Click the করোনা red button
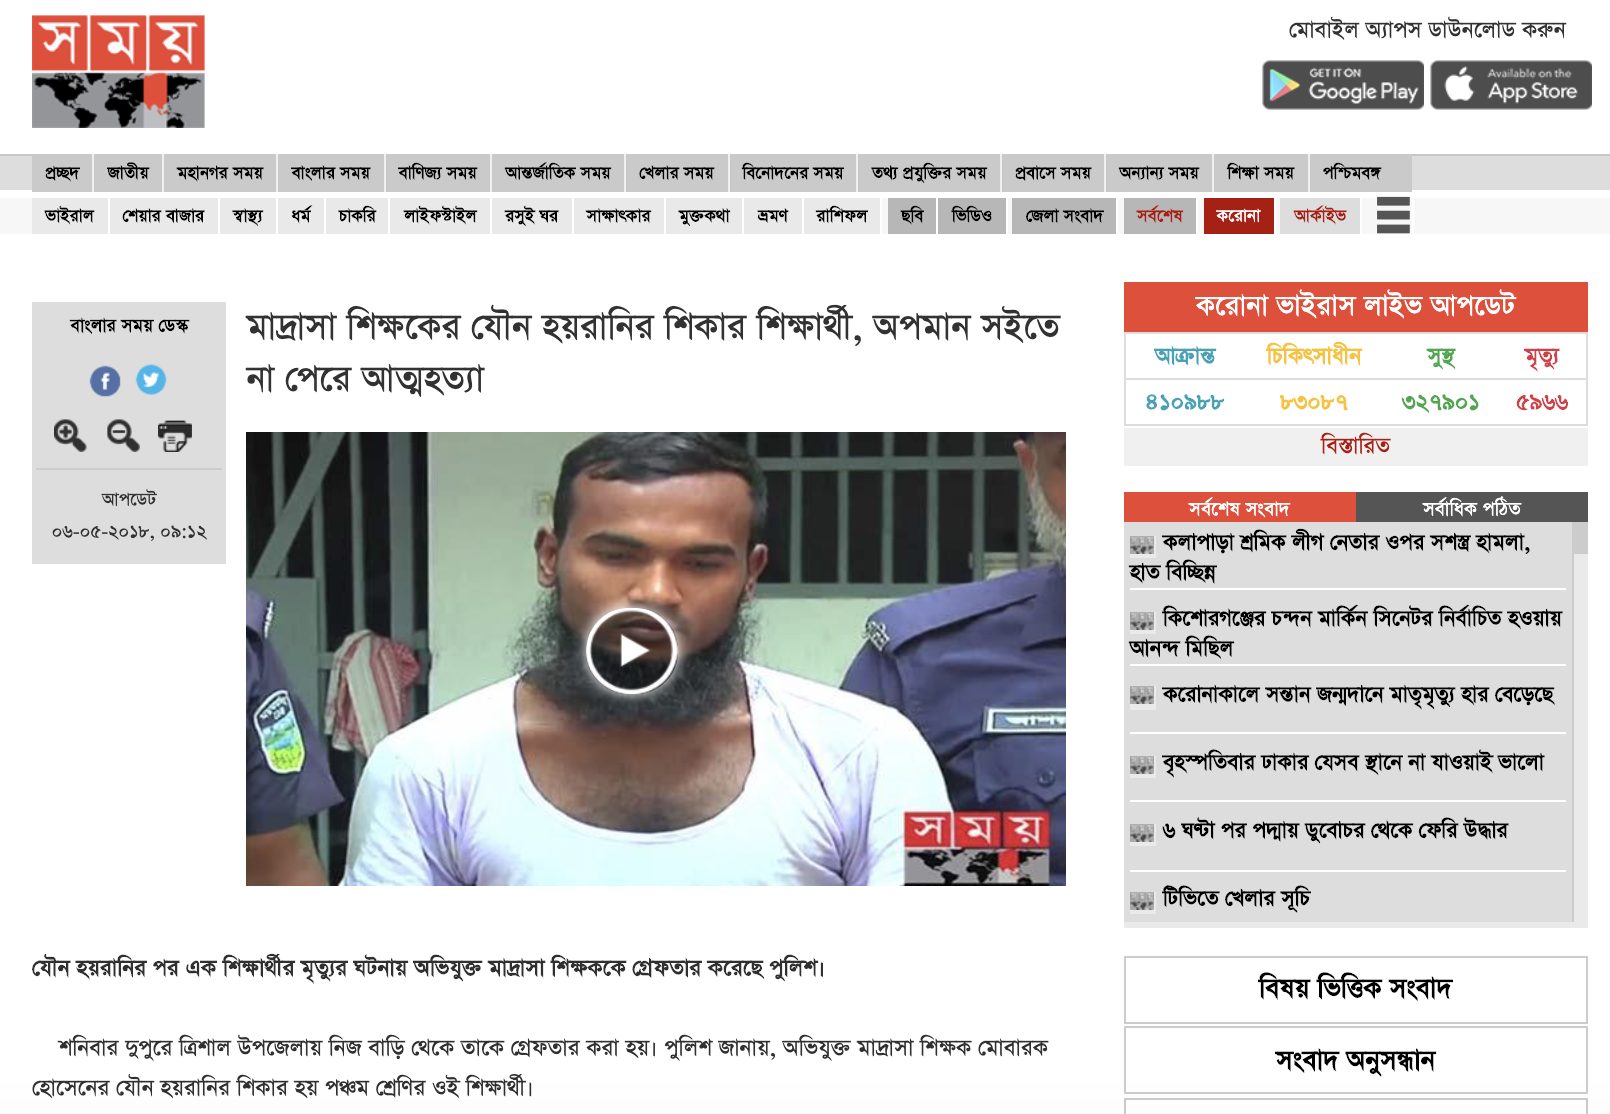Image resolution: width=1610 pixels, height=1114 pixels. pyautogui.click(x=1239, y=215)
